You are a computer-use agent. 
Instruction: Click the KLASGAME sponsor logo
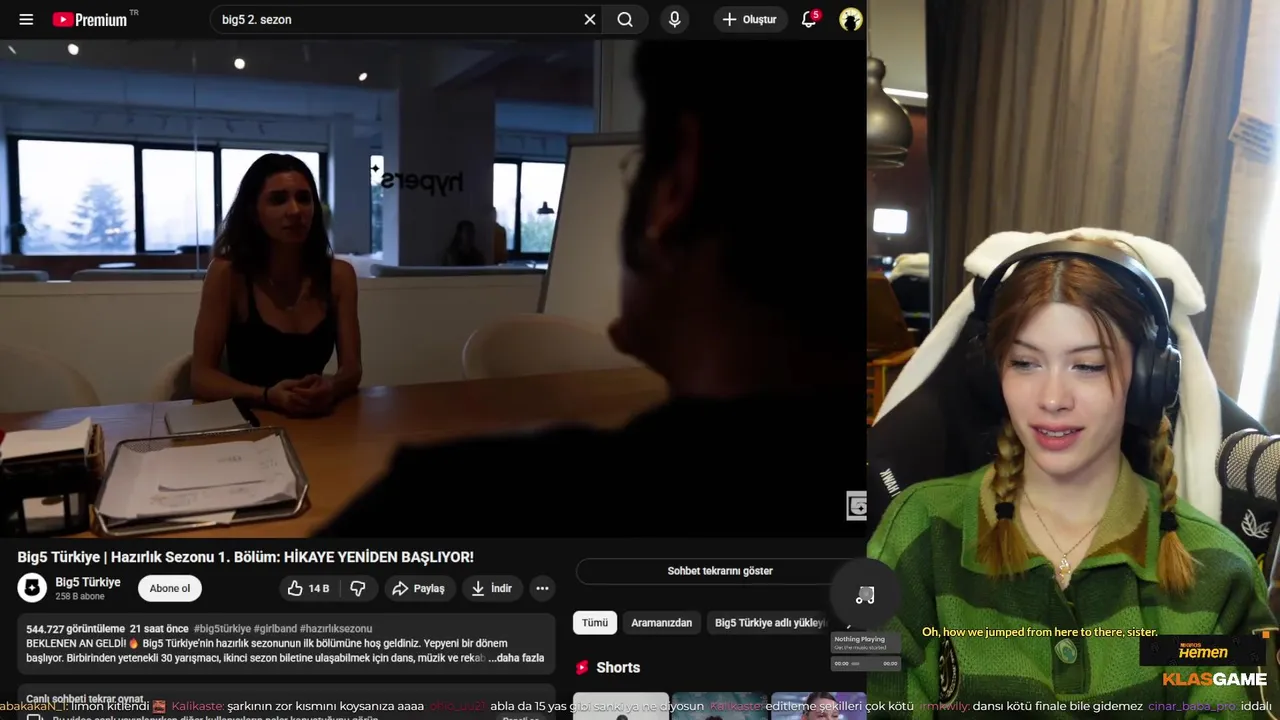point(1215,680)
